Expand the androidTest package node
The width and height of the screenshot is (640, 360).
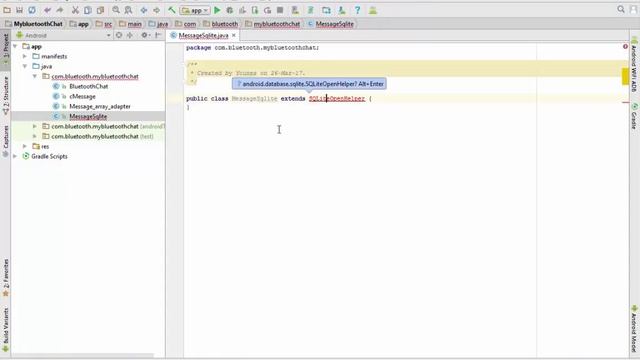(x=35, y=127)
